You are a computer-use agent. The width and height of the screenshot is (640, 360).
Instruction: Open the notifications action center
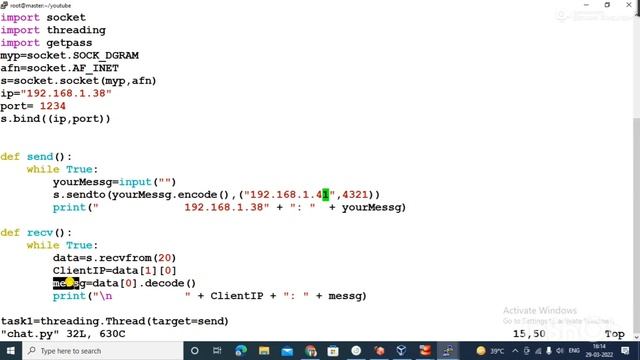pyautogui.click(x=625, y=351)
